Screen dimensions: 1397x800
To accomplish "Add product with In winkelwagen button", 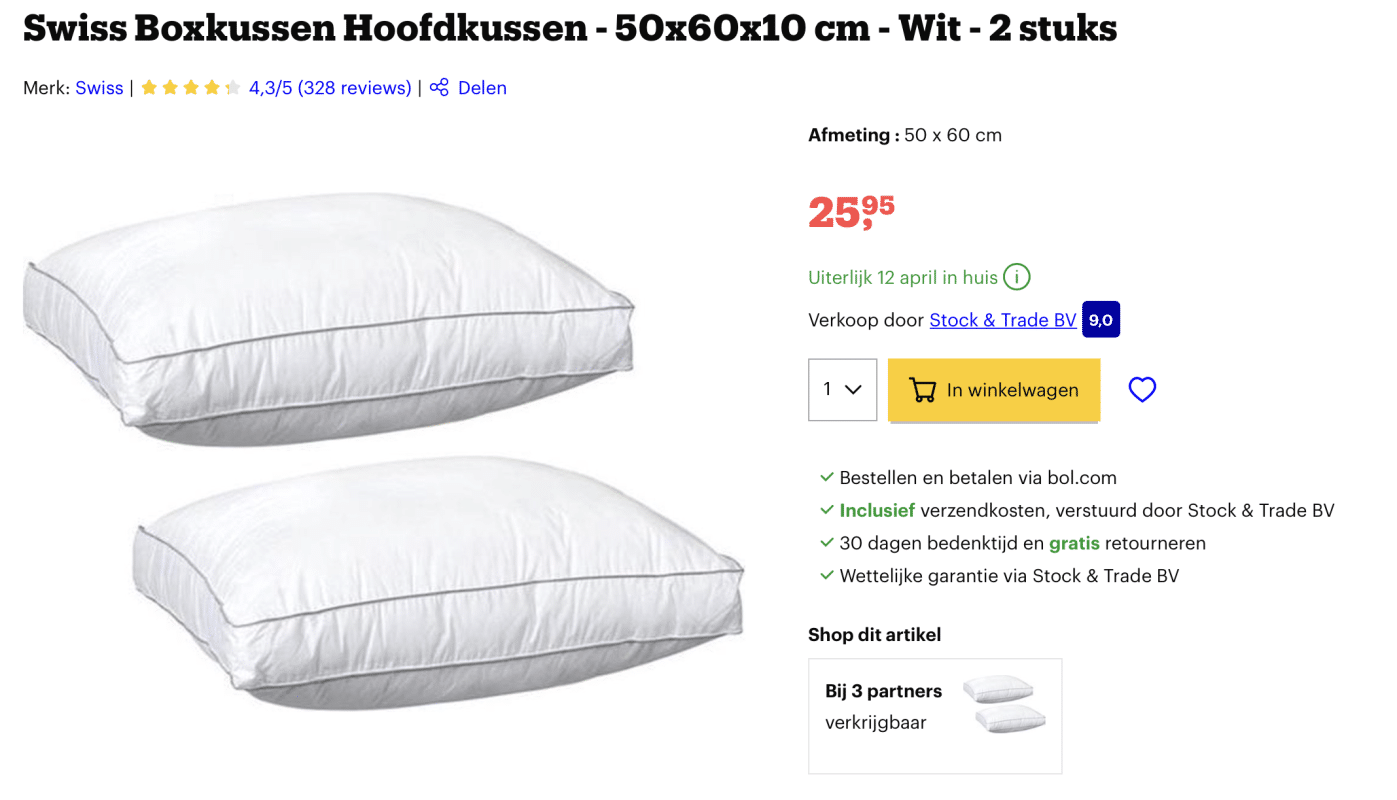I will tap(994, 390).
